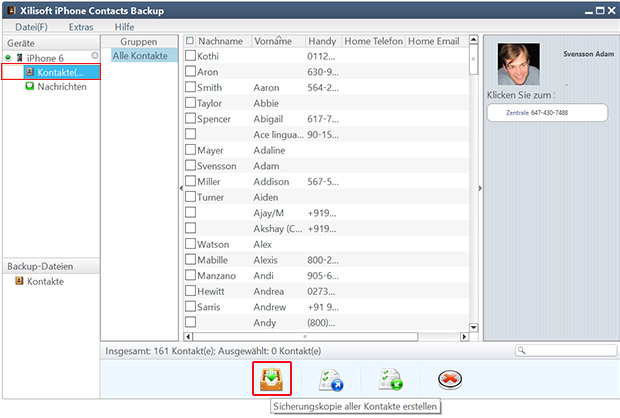Check the box for Taylor Abbie
Image resolution: width=620 pixels, height=418 pixels.
pyautogui.click(x=191, y=102)
